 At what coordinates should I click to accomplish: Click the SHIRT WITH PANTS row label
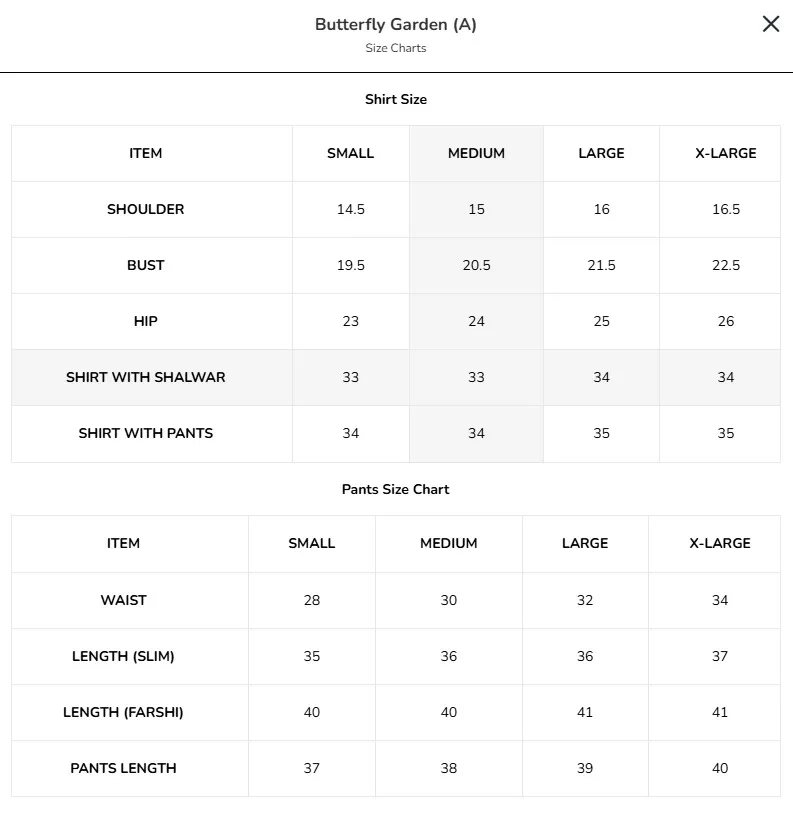(146, 434)
